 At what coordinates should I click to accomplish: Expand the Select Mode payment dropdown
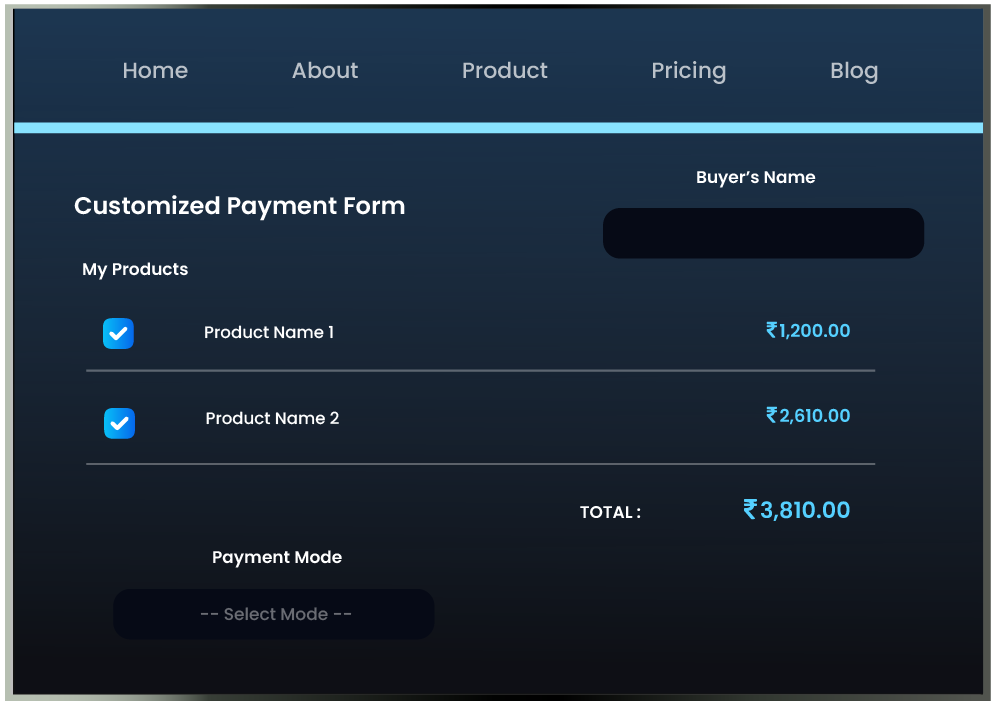click(x=274, y=614)
